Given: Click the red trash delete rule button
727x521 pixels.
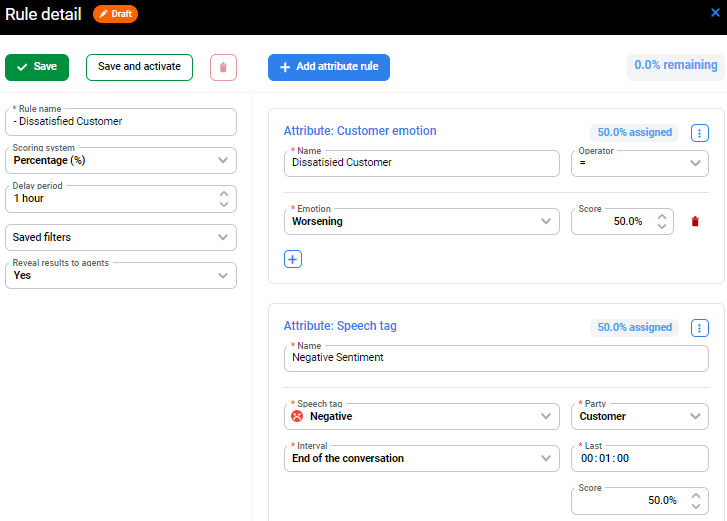Looking at the screenshot, I should pyautogui.click(x=223, y=67).
